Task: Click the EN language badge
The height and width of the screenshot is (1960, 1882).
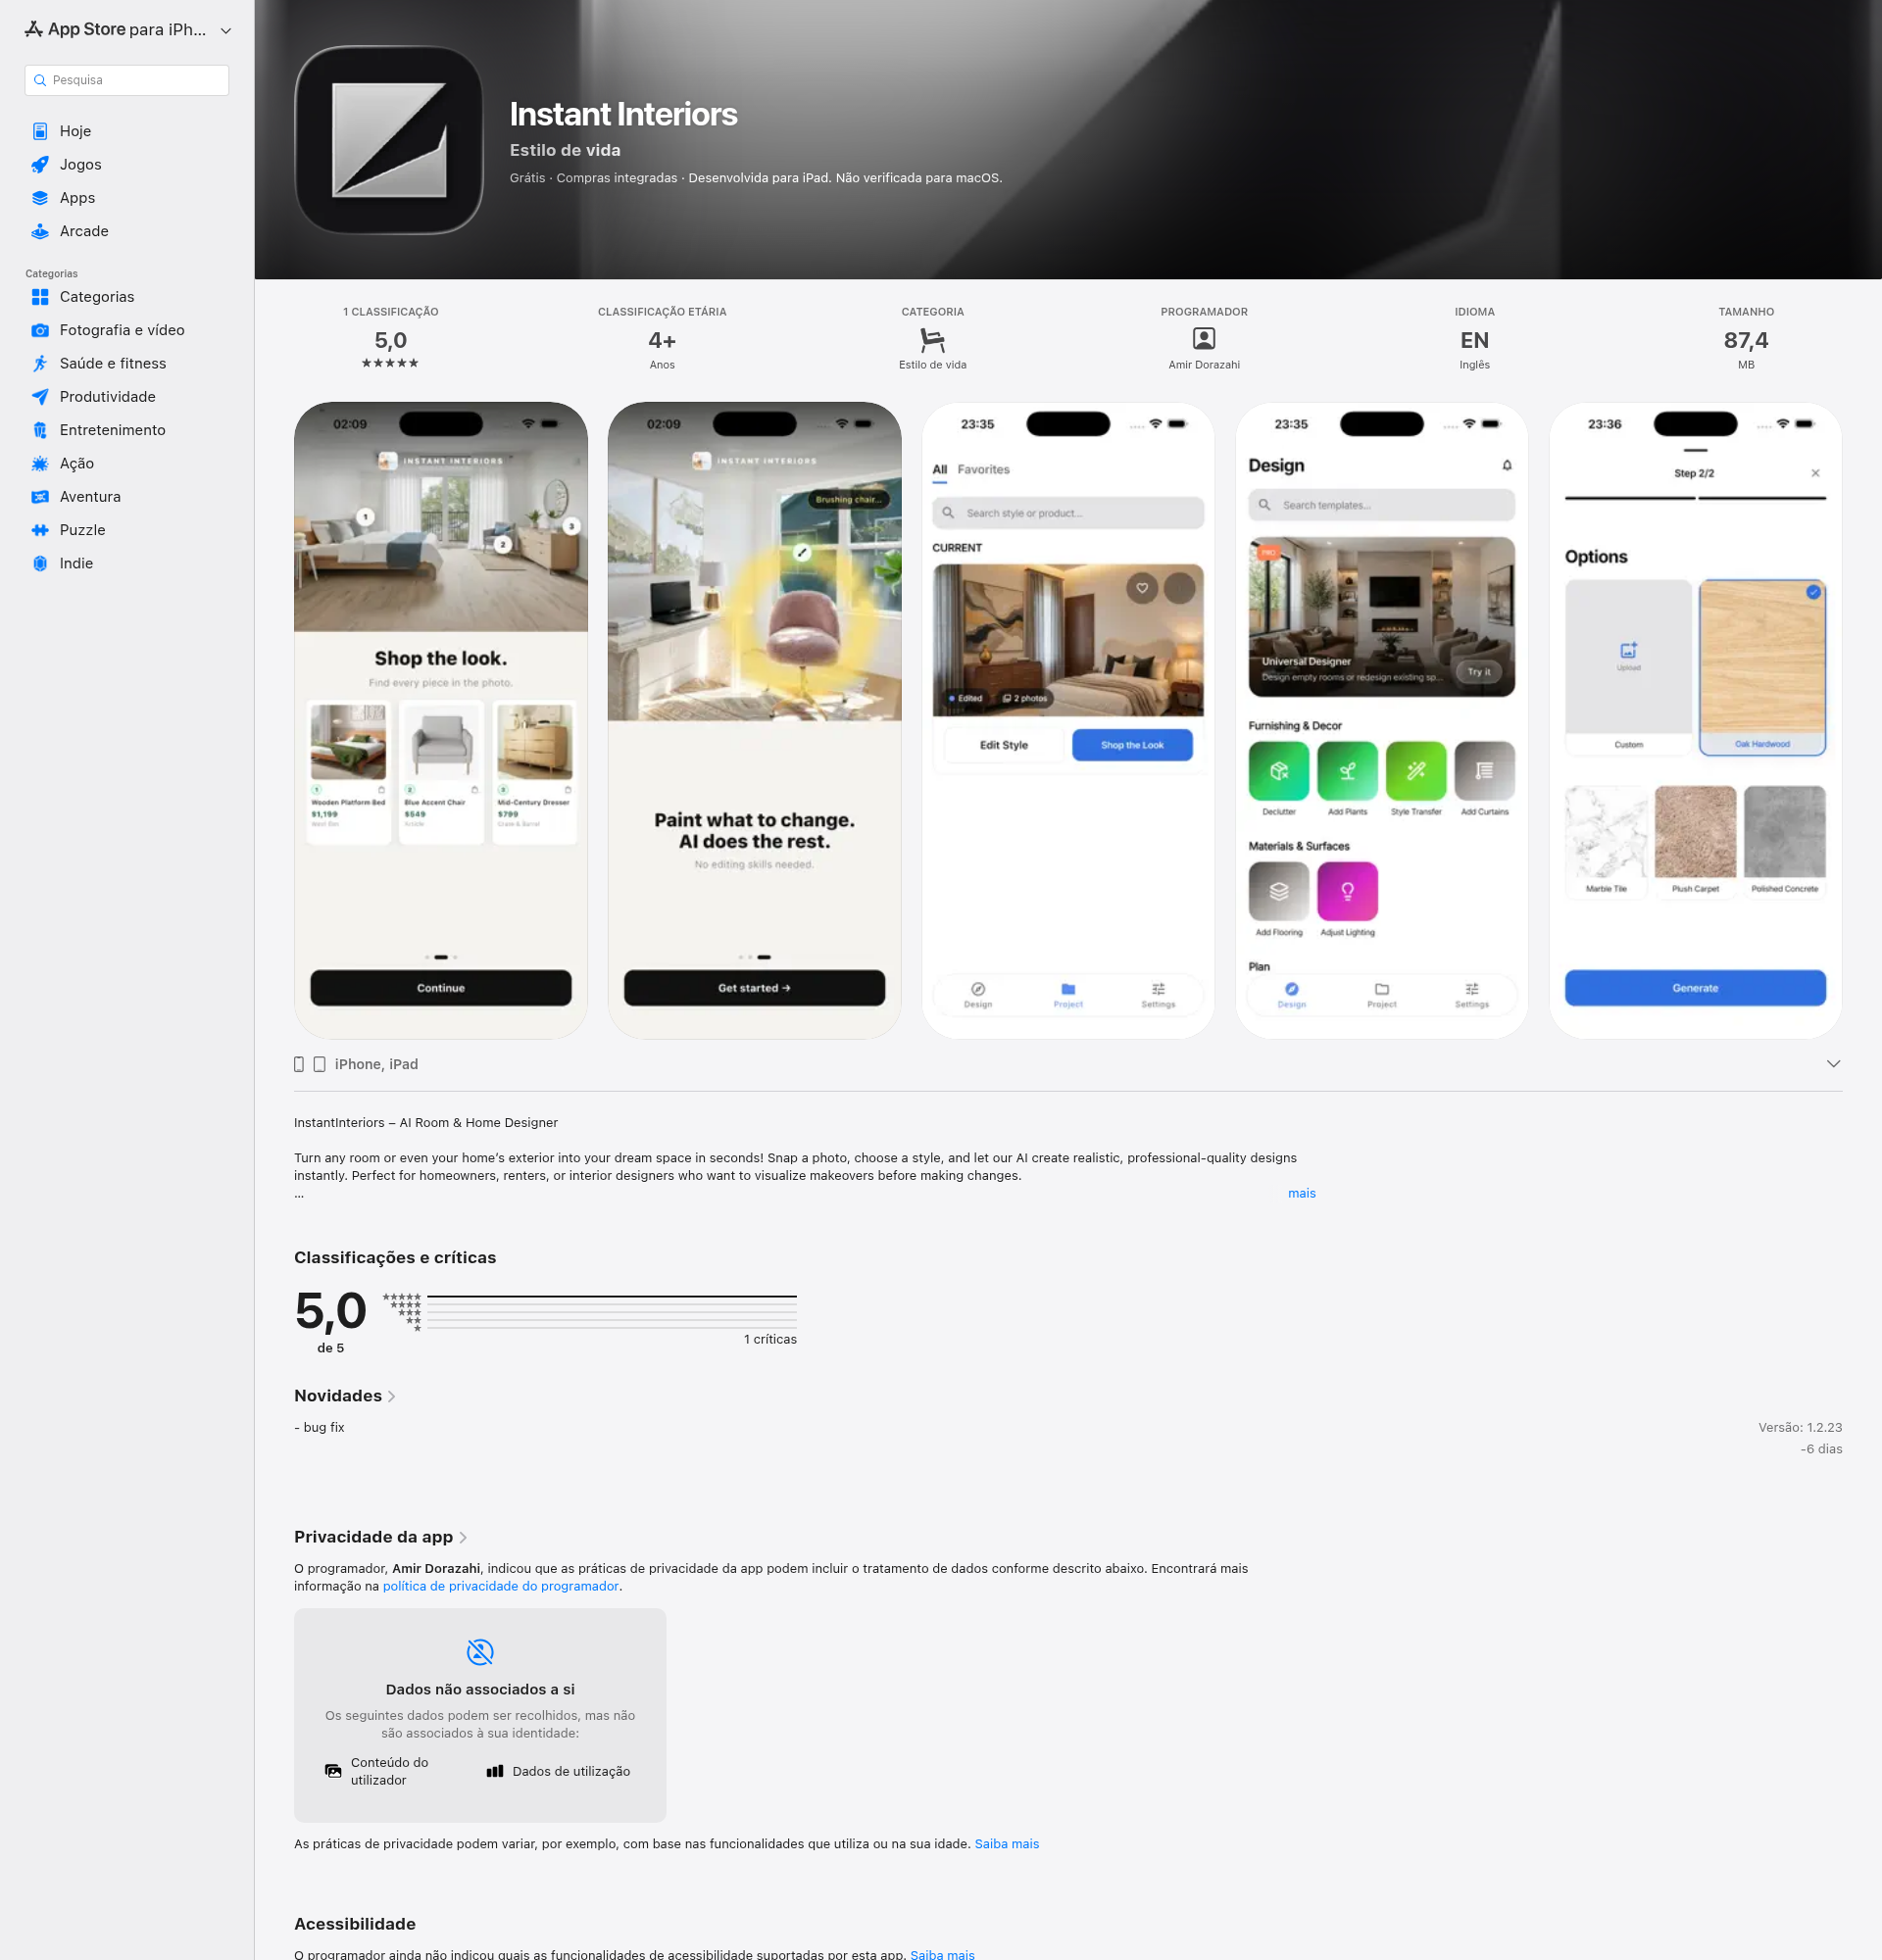Action: pos(1474,340)
